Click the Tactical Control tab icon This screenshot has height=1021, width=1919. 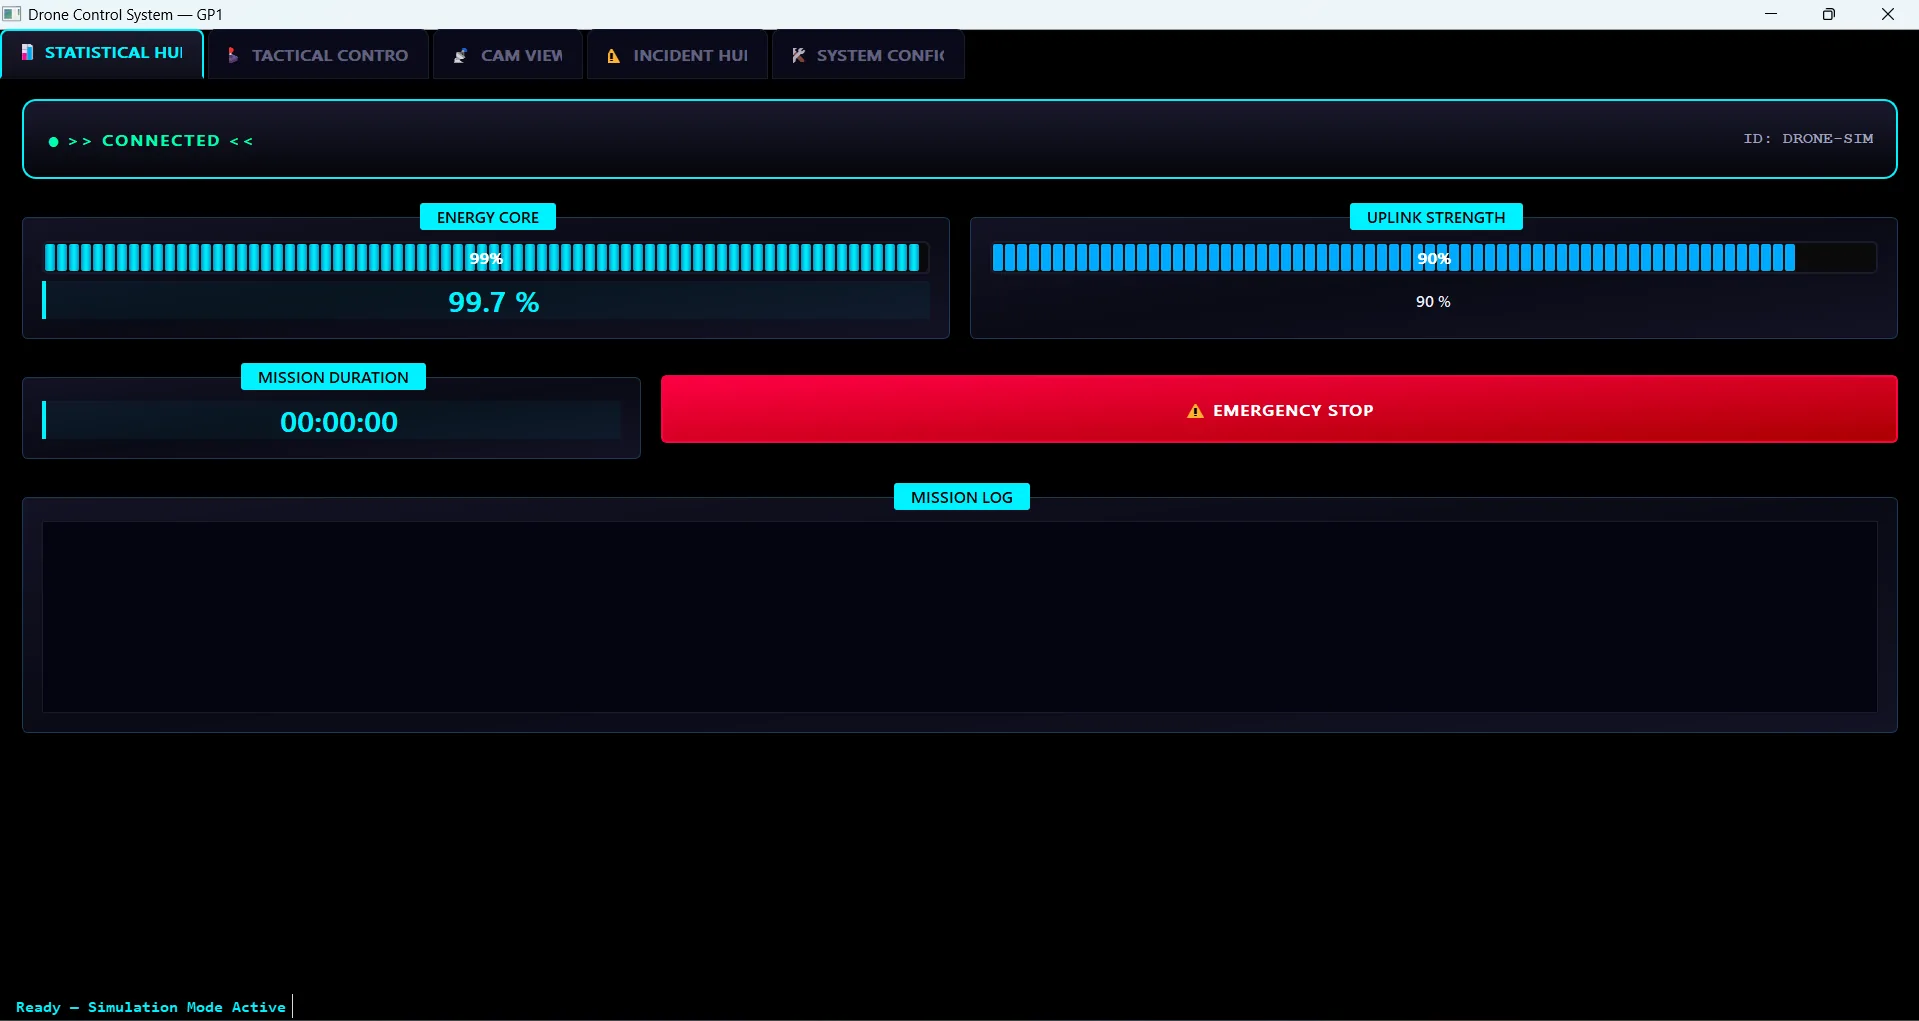coord(233,55)
